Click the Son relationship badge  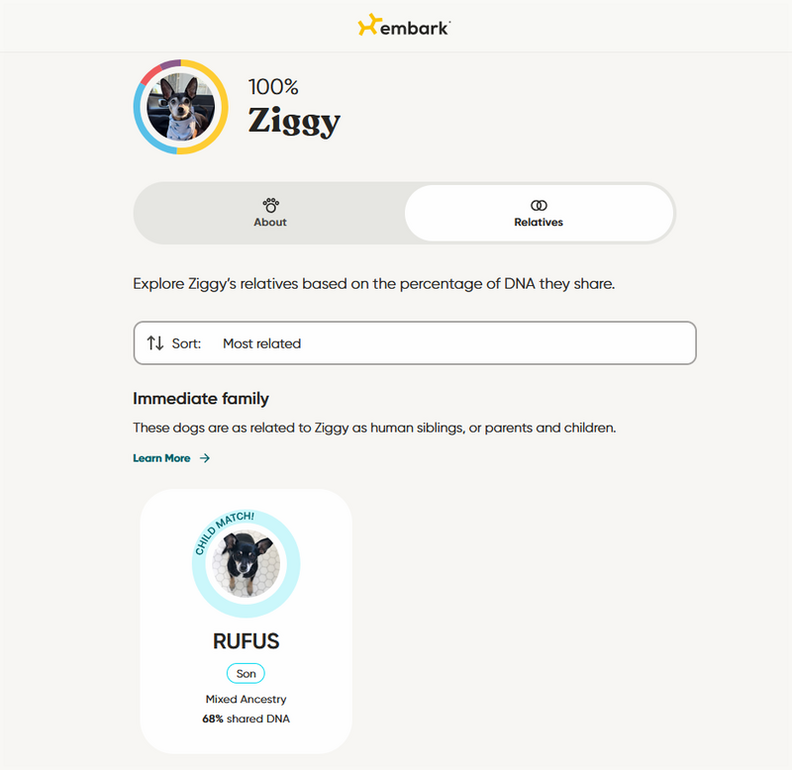point(246,674)
